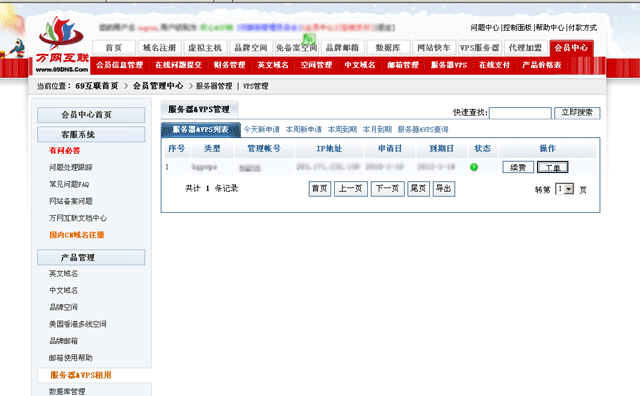Jump to last page with 尾页

[x=418, y=189]
